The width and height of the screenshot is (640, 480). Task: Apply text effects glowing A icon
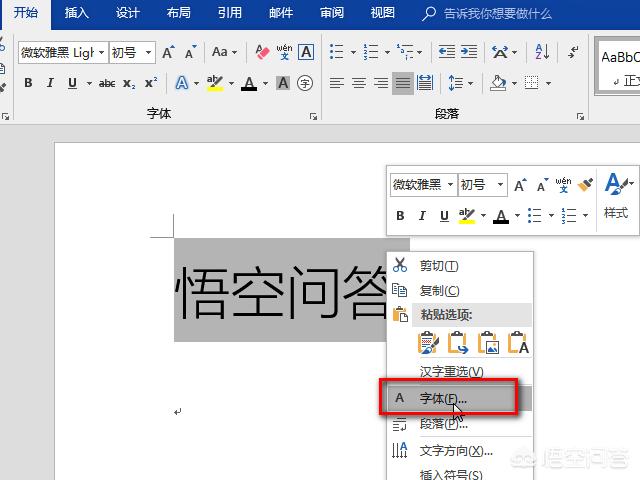pyautogui.click(x=182, y=83)
